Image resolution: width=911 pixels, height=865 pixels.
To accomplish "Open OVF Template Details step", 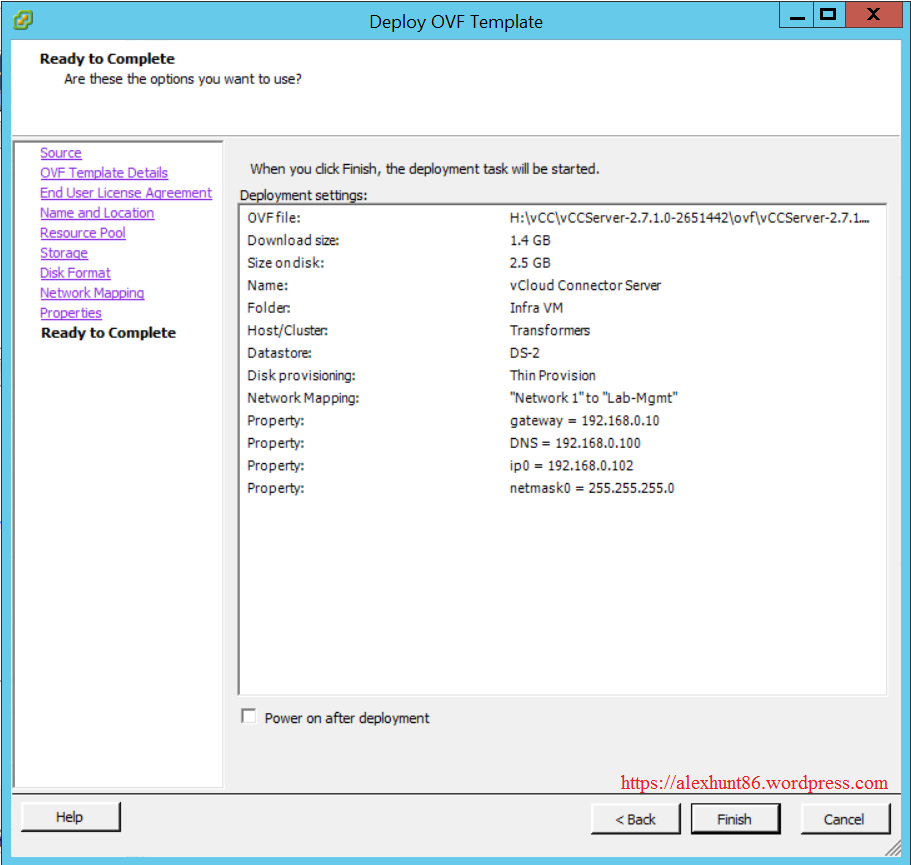I will [104, 173].
